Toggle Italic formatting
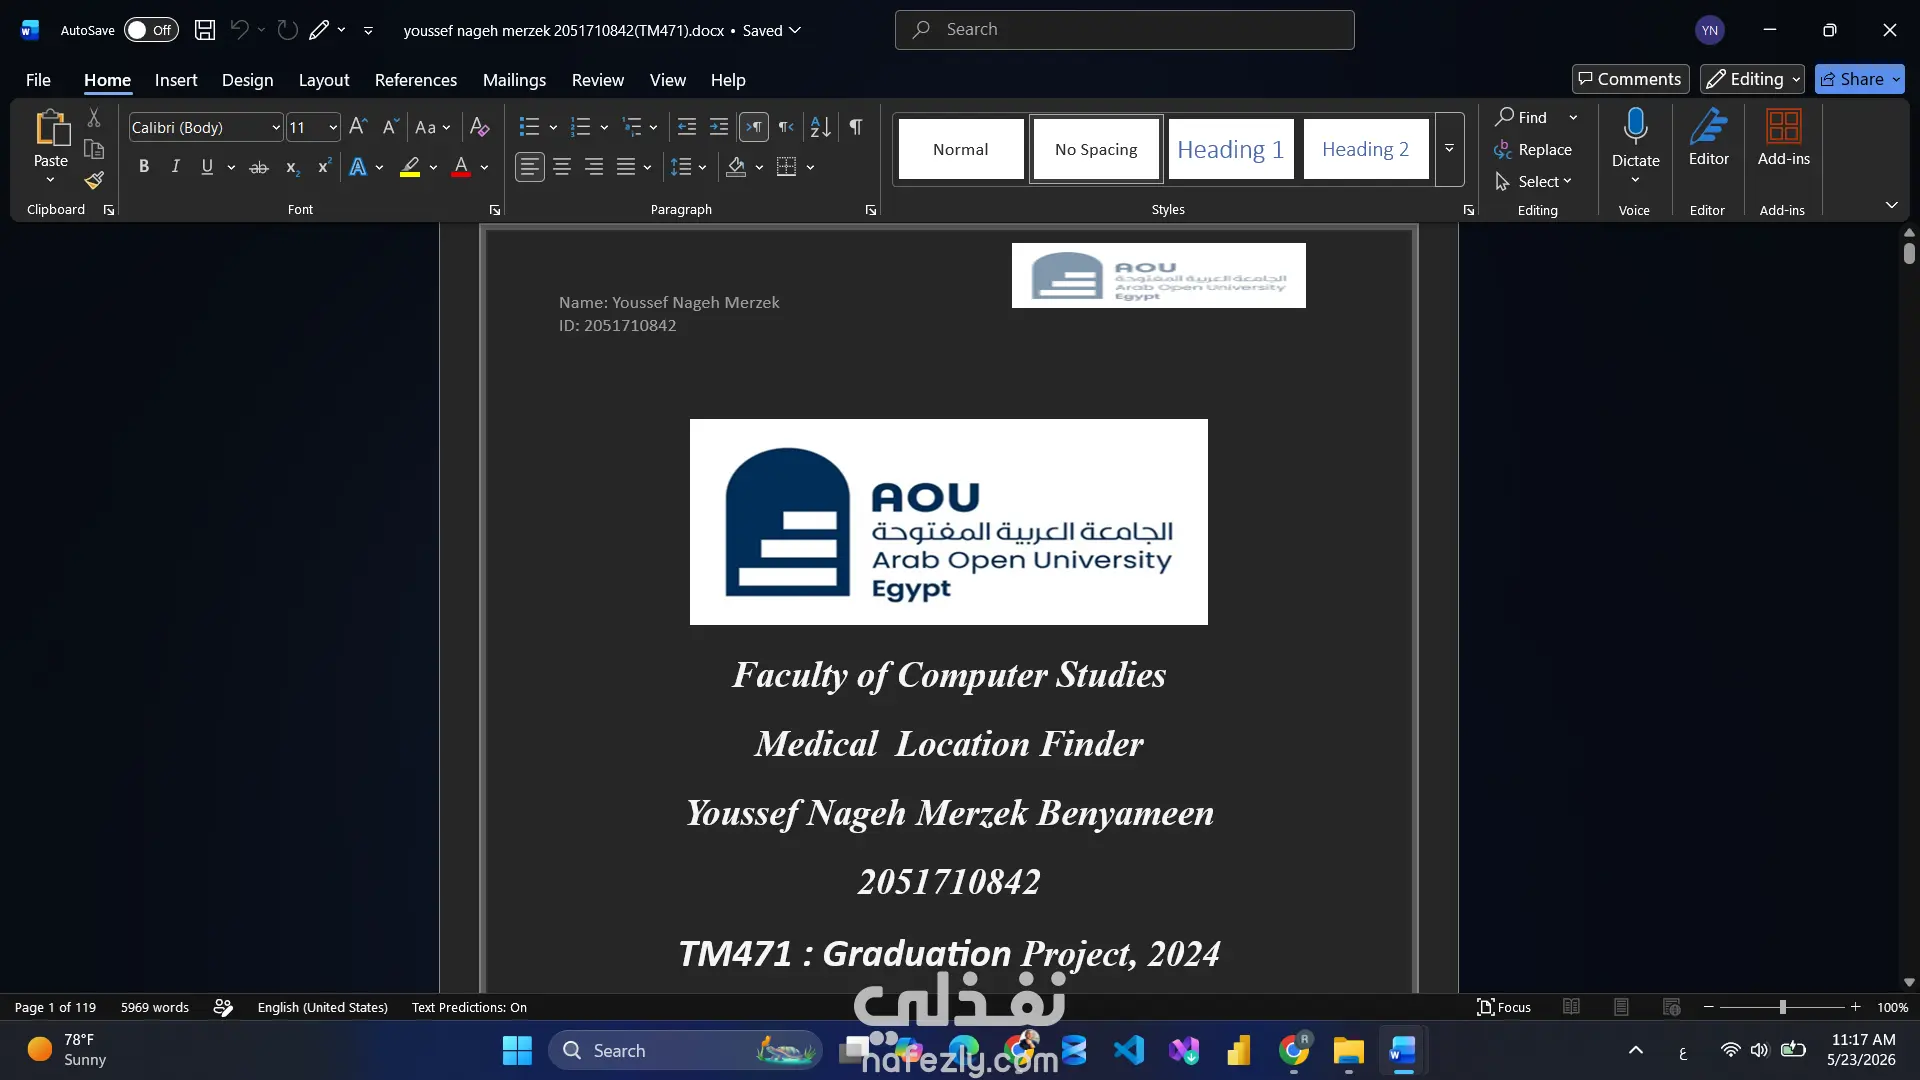 [x=175, y=167]
